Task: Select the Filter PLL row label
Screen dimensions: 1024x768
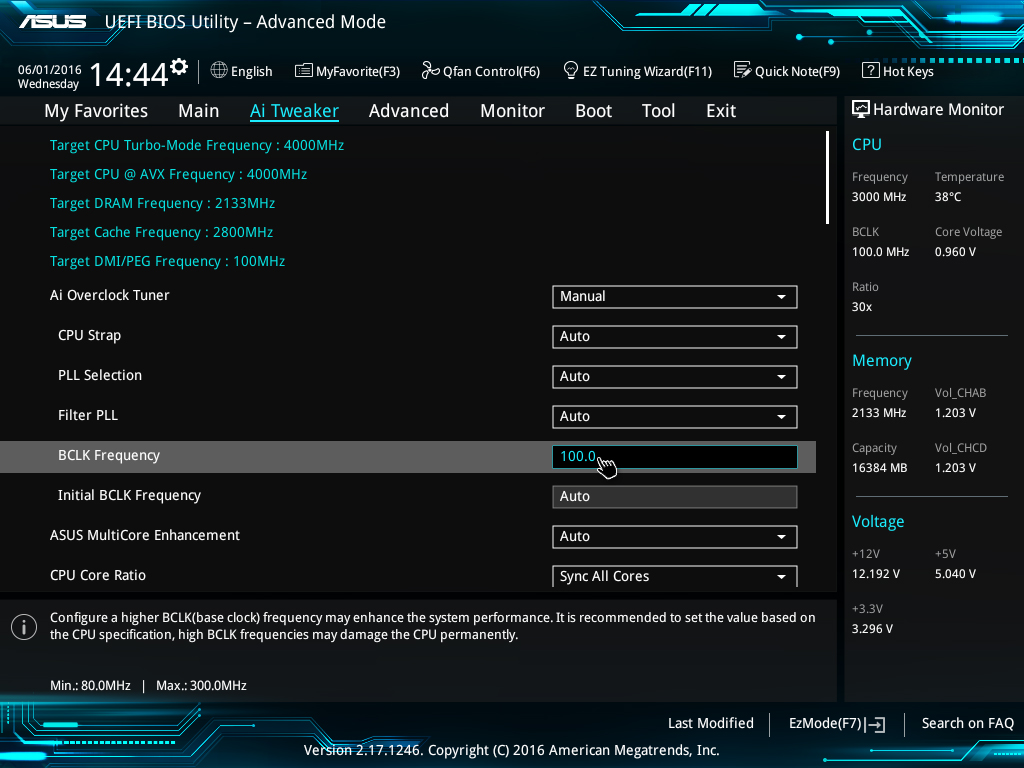Action: coord(88,415)
